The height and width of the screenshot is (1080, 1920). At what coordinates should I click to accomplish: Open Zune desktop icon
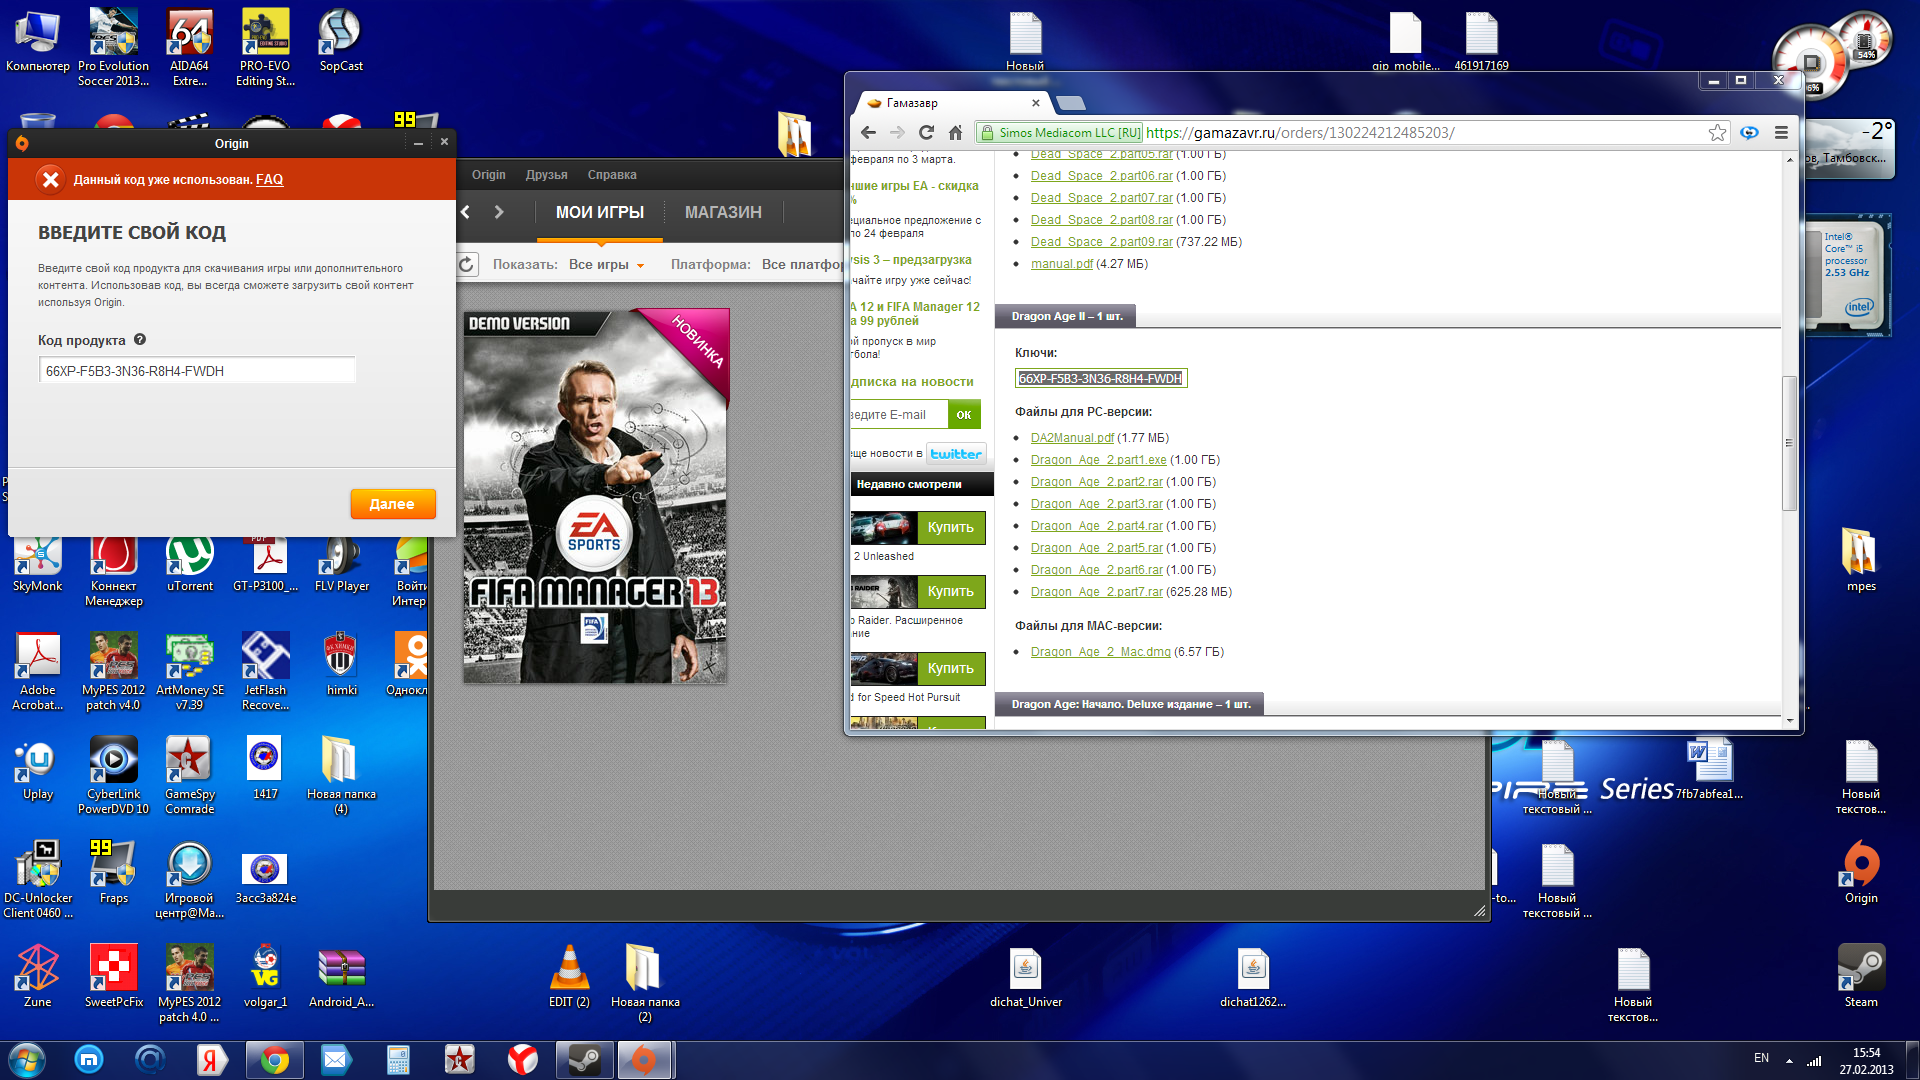(x=38, y=976)
